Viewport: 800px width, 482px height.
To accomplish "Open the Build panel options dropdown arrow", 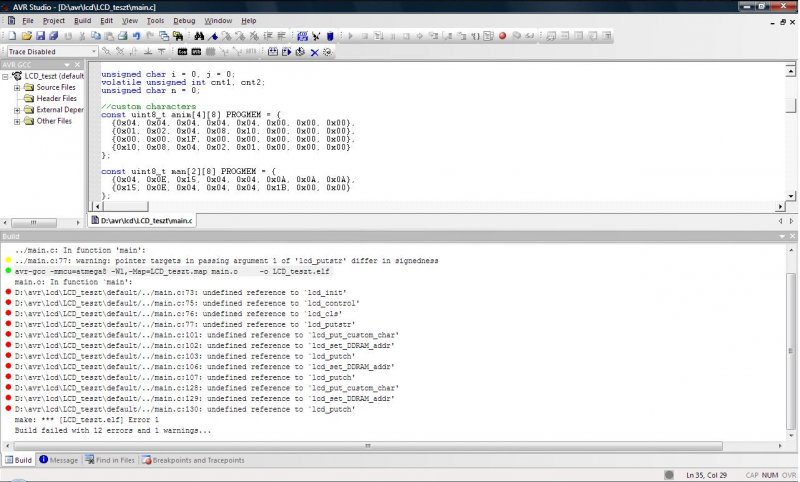I will (x=782, y=236).
